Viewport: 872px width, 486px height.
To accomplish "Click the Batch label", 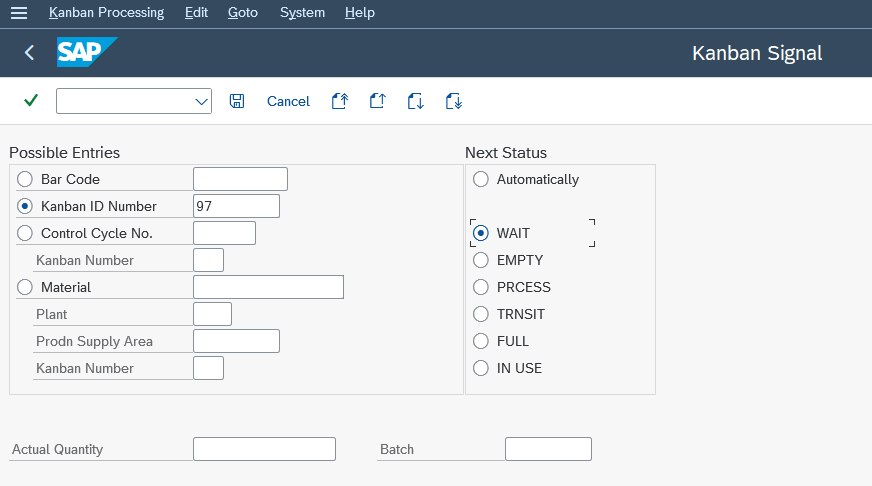I will 397,449.
